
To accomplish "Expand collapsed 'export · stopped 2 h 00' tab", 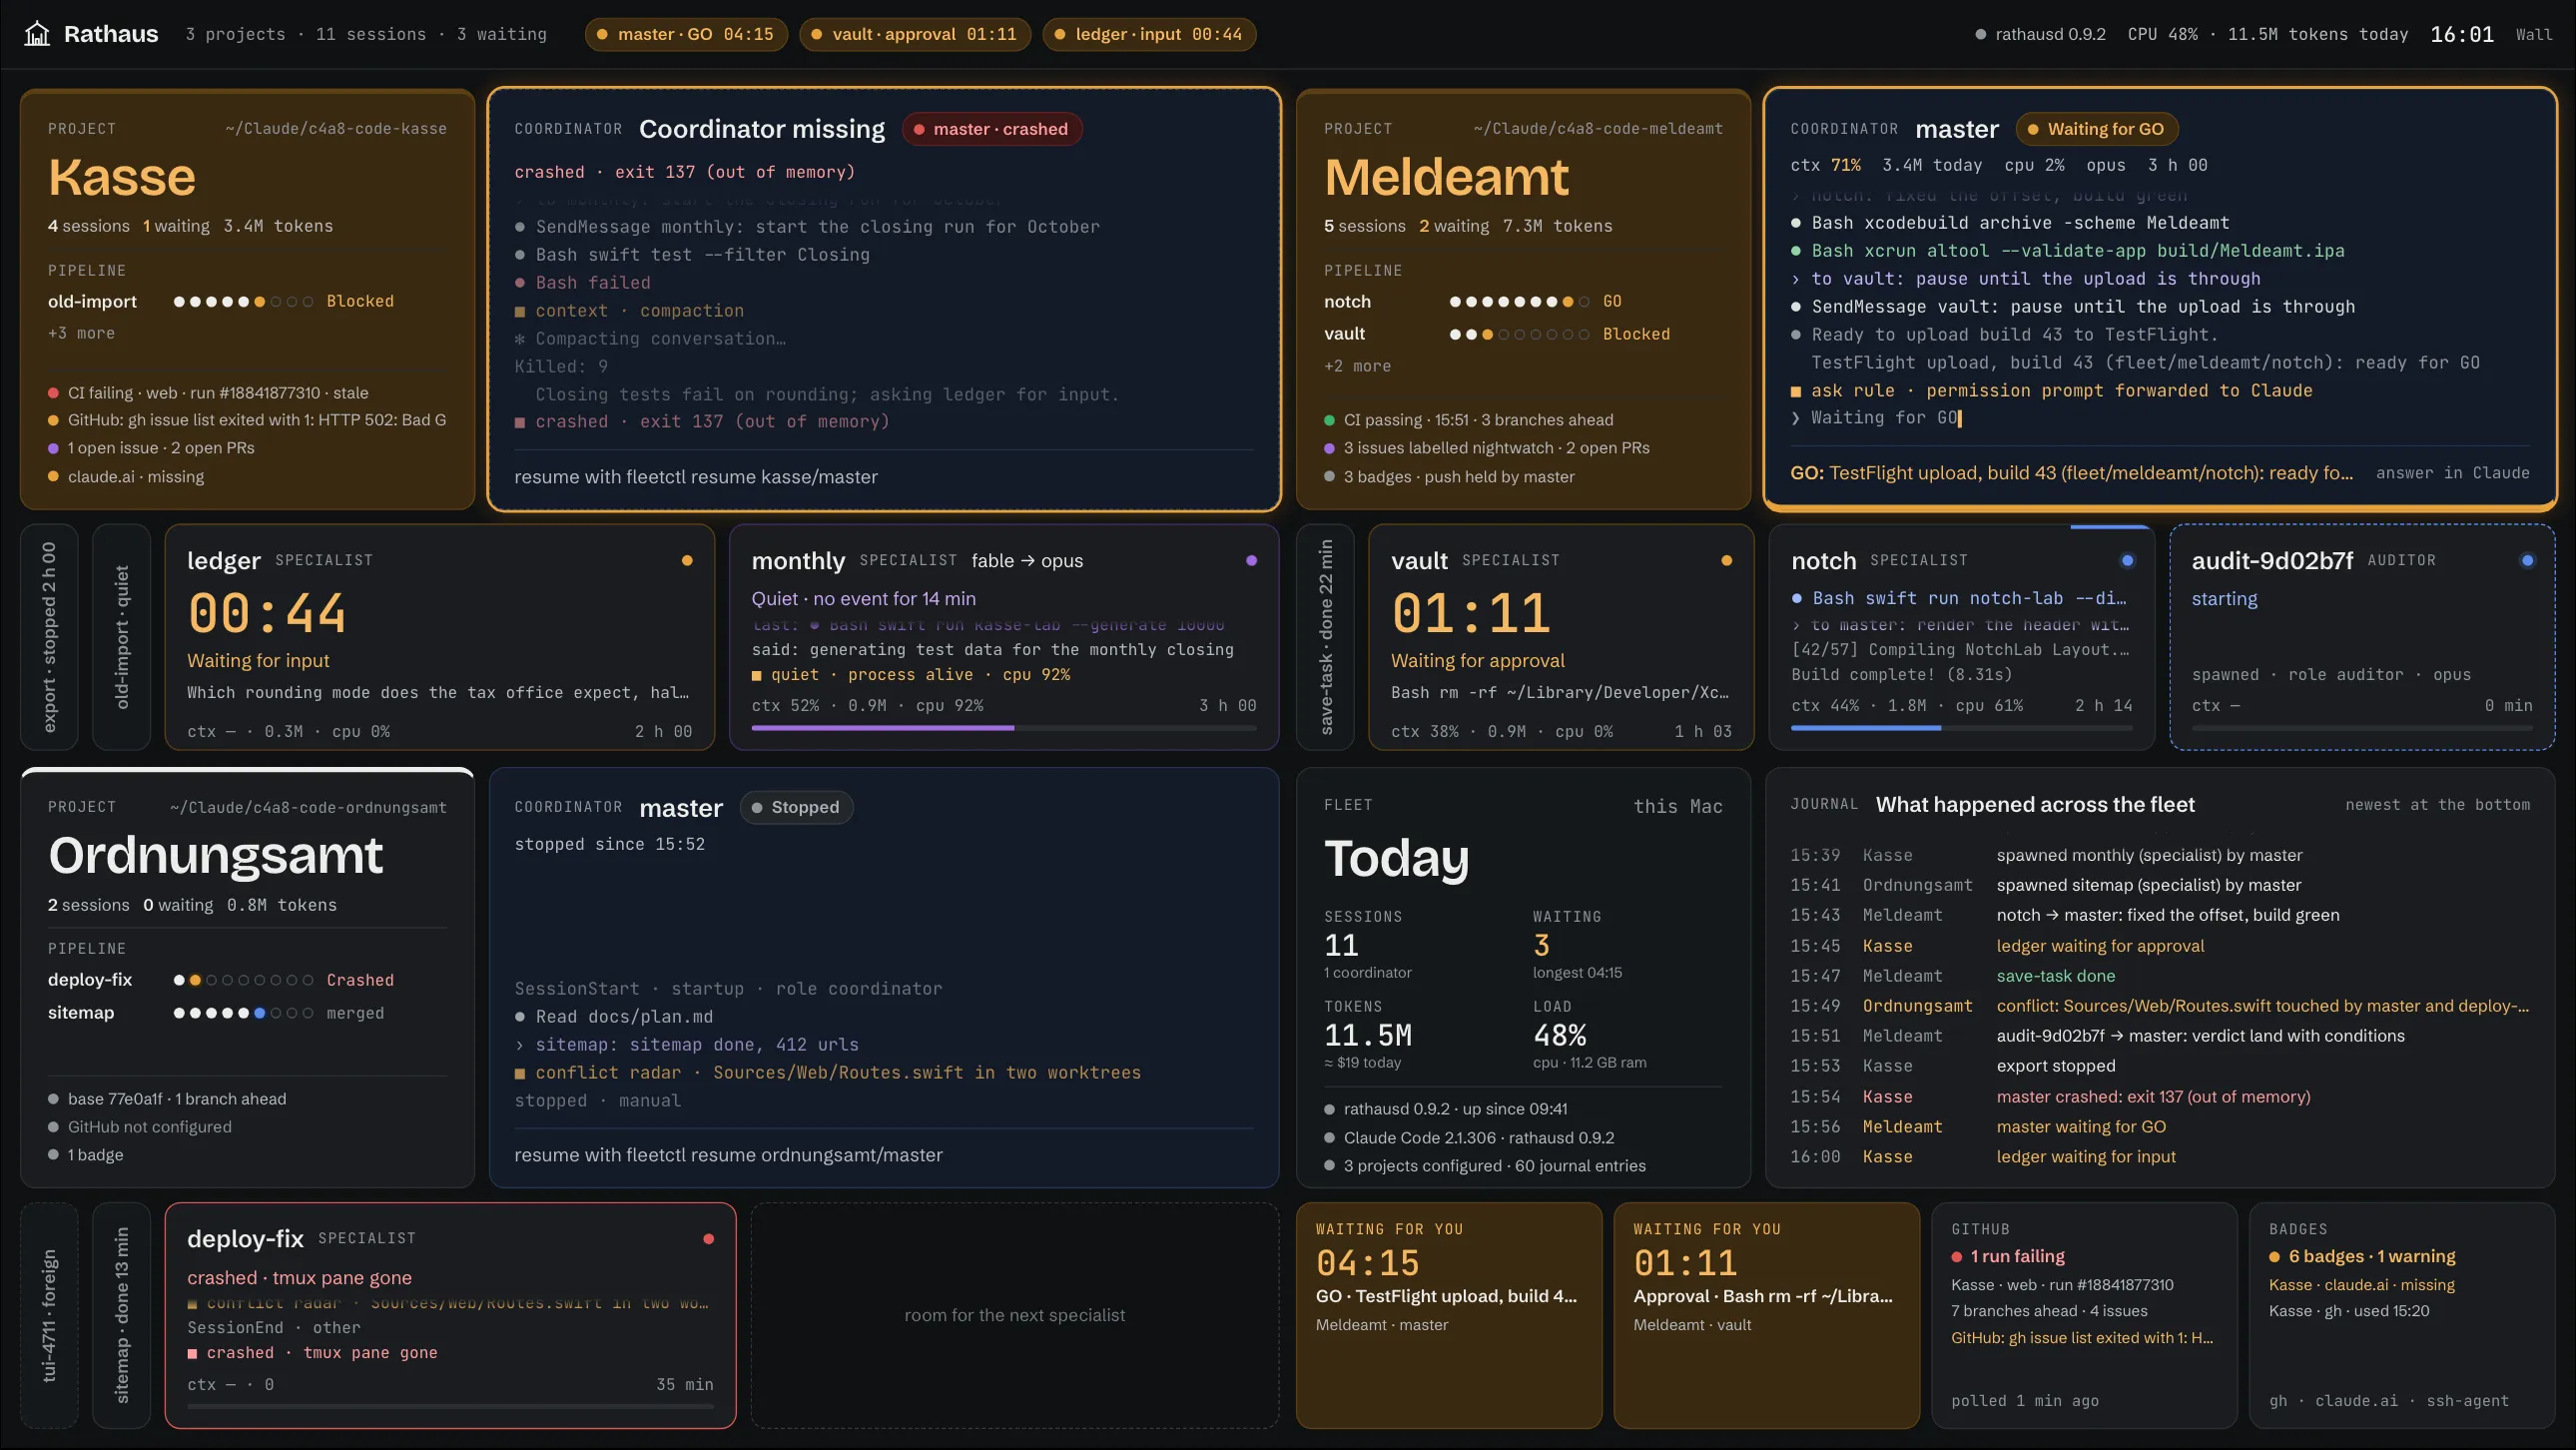I will click(x=49, y=637).
